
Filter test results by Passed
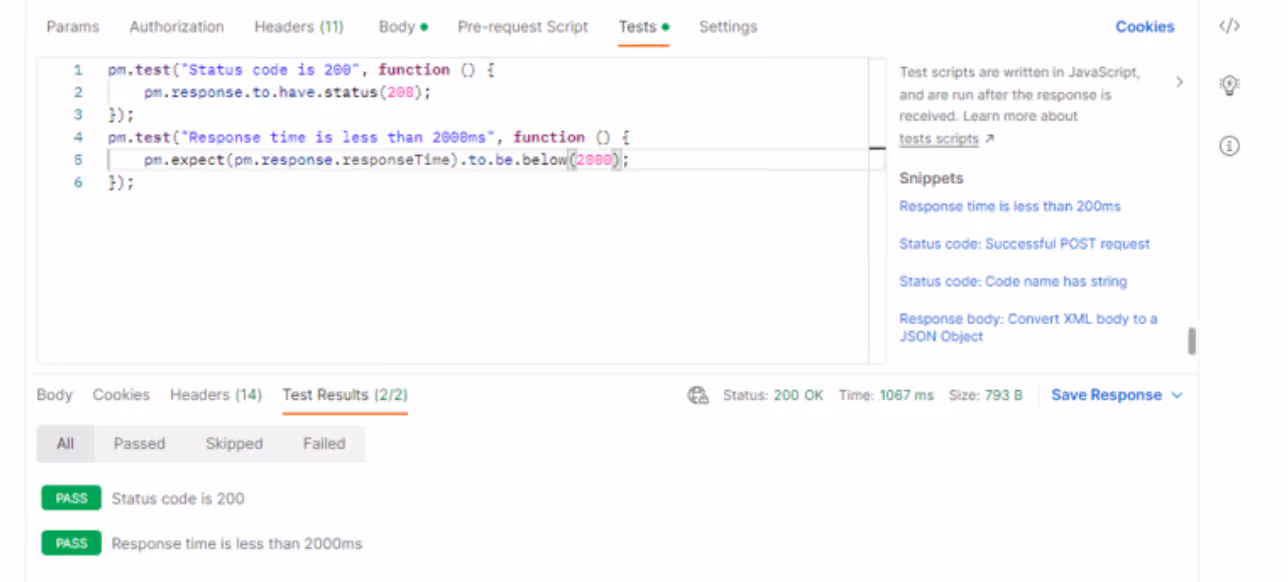[139, 444]
